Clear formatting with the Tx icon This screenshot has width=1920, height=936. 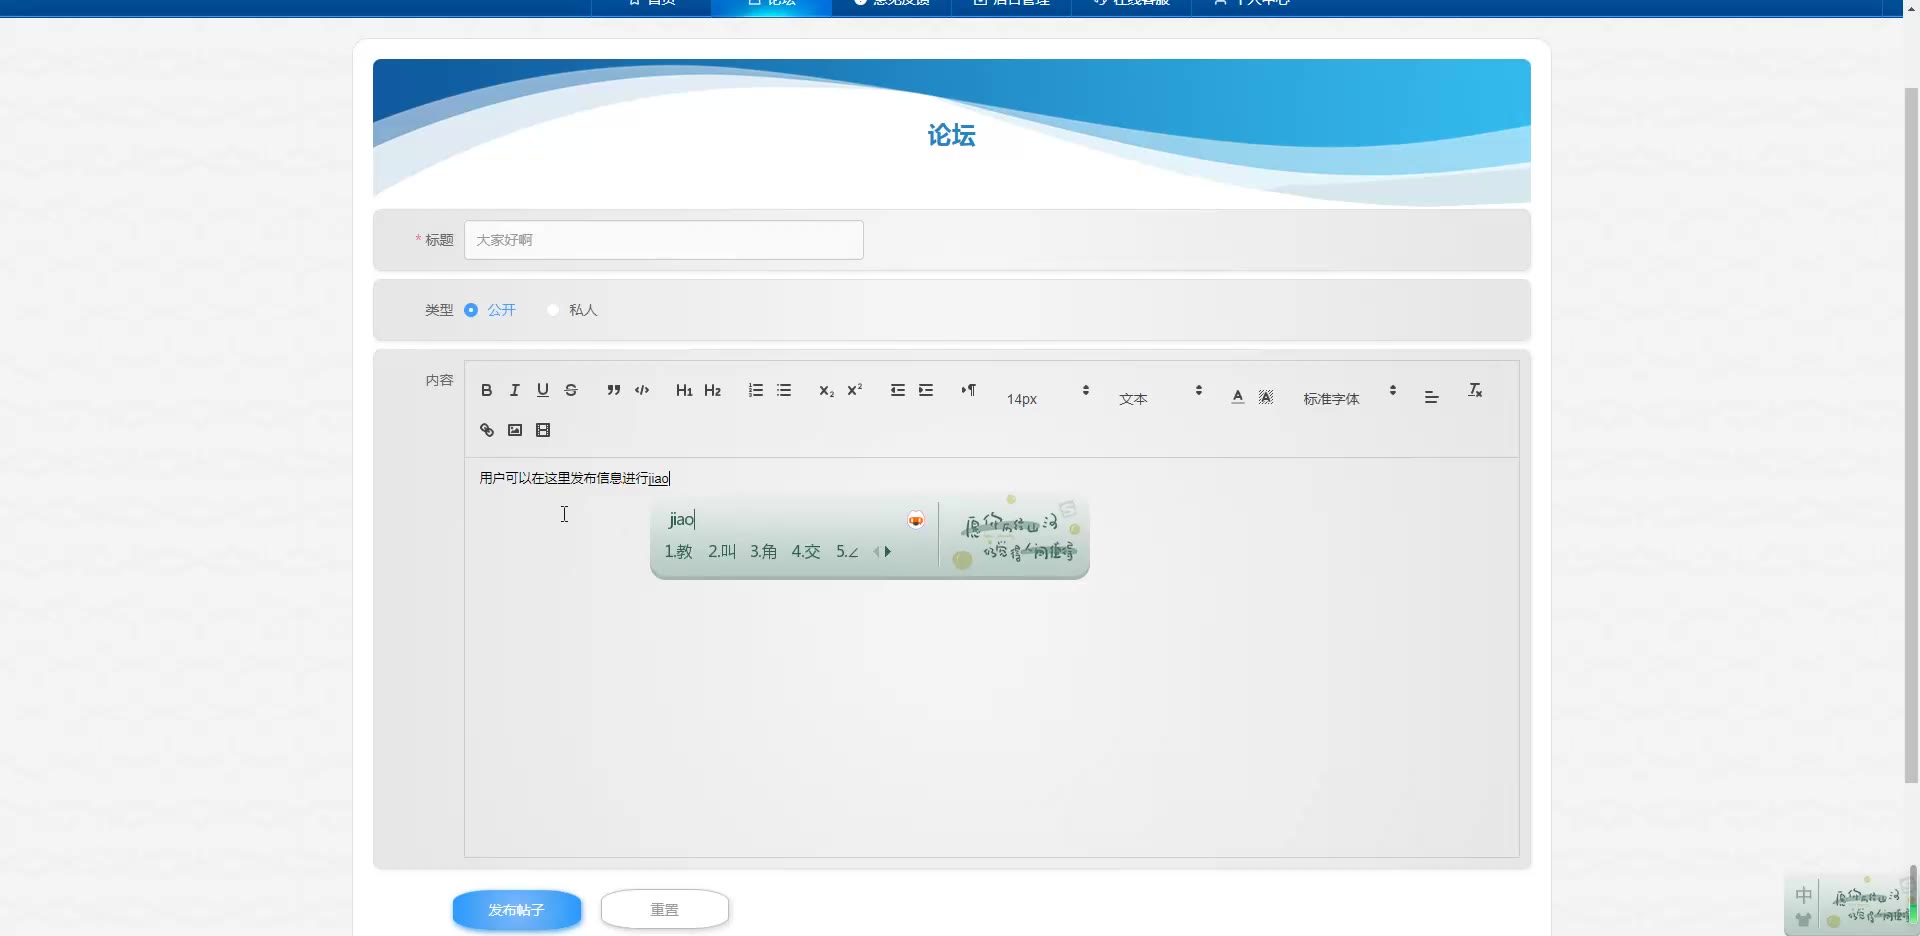tap(1474, 390)
